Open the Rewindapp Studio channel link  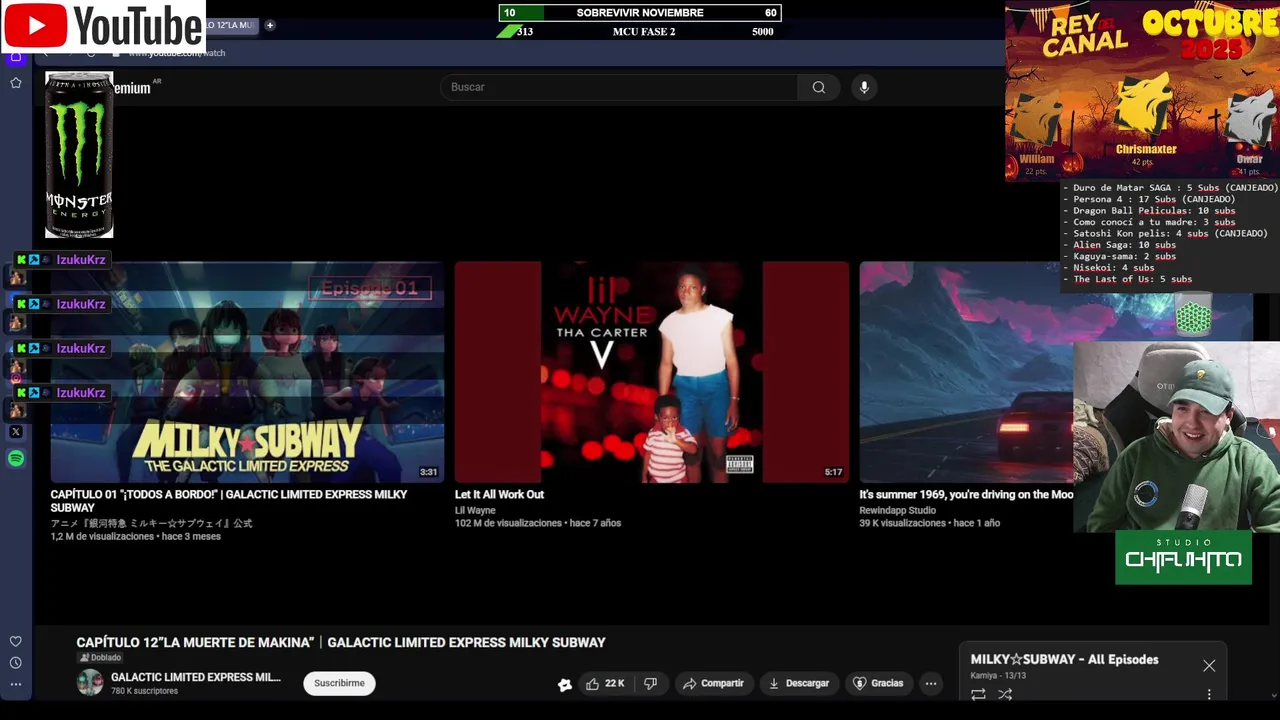897,510
